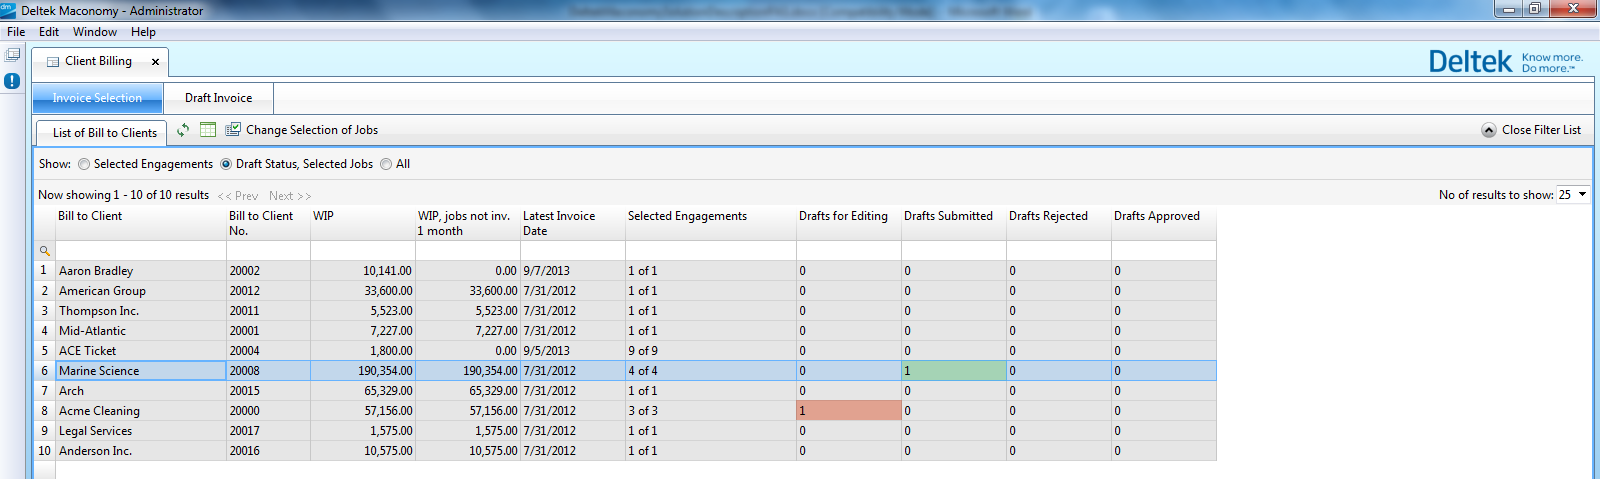Select the Draft Status, Selected Jobs radio option

226,164
